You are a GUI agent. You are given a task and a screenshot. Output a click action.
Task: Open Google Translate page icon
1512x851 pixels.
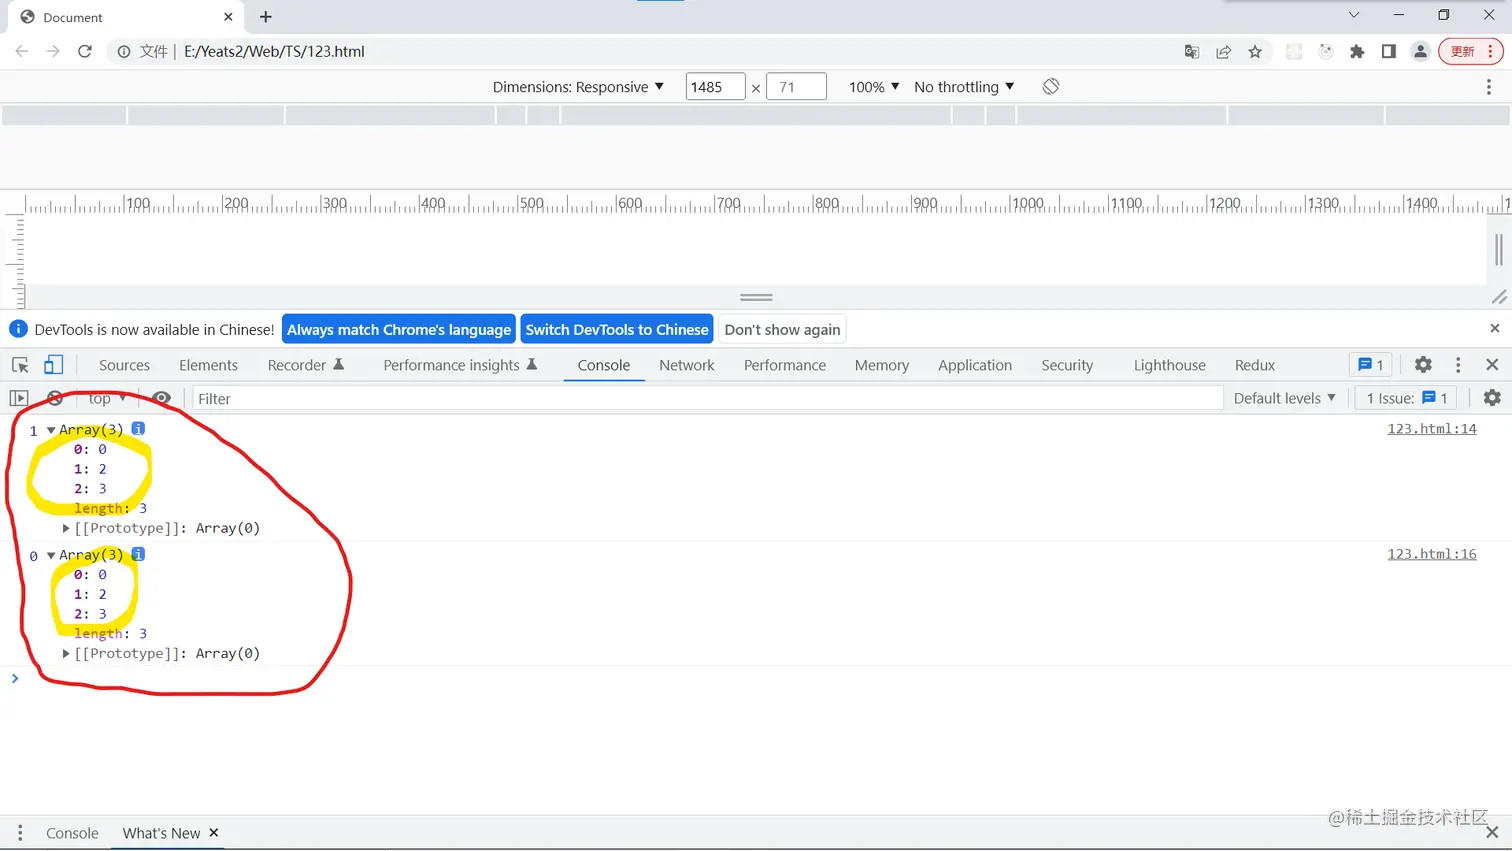pos(1191,51)
